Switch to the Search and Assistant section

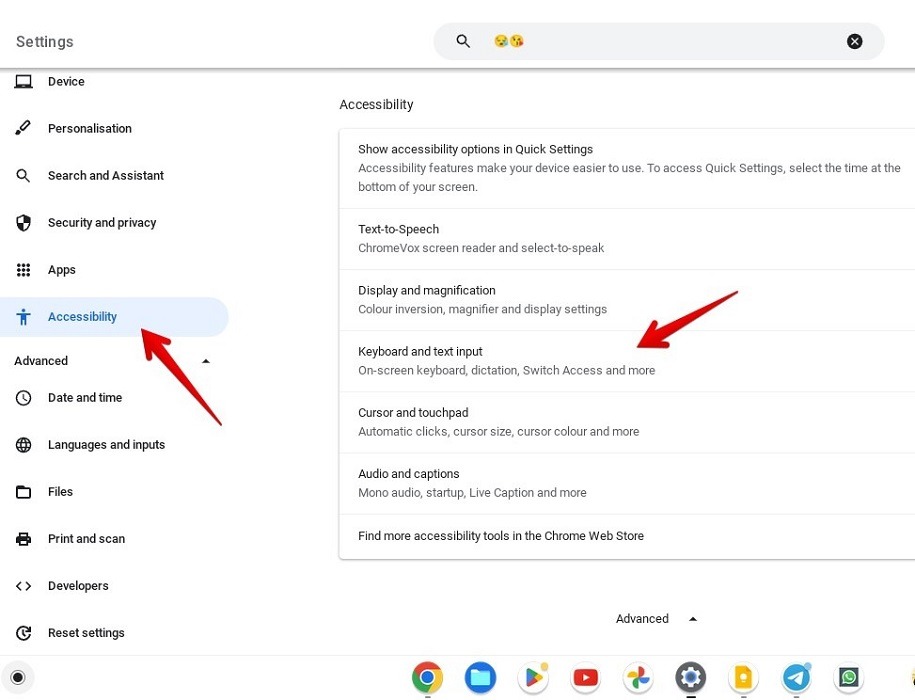pyautogui.click(x=106, y=175)
